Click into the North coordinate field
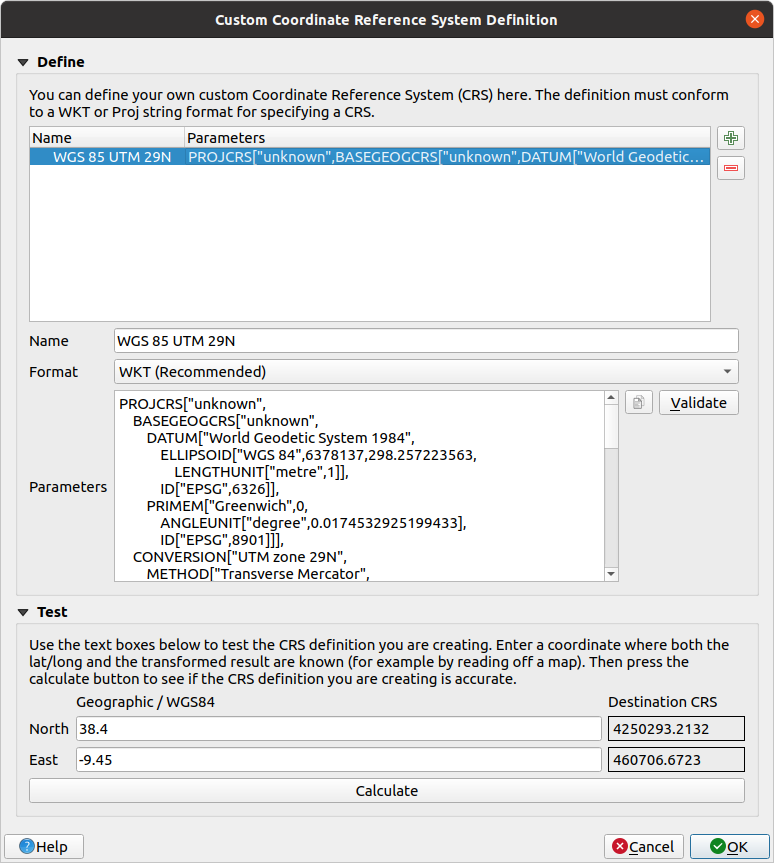Viewport: 774px width, 863px height. point(338,729)
